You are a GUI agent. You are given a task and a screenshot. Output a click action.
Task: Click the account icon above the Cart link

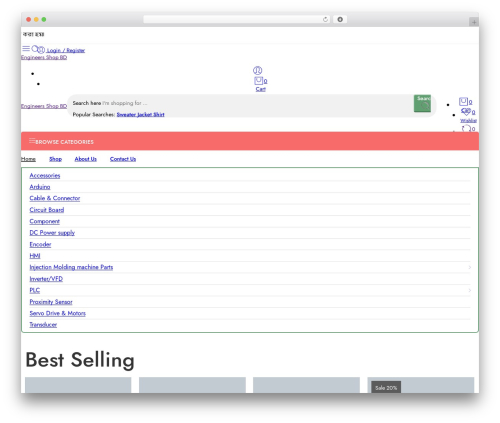point(257,70)
